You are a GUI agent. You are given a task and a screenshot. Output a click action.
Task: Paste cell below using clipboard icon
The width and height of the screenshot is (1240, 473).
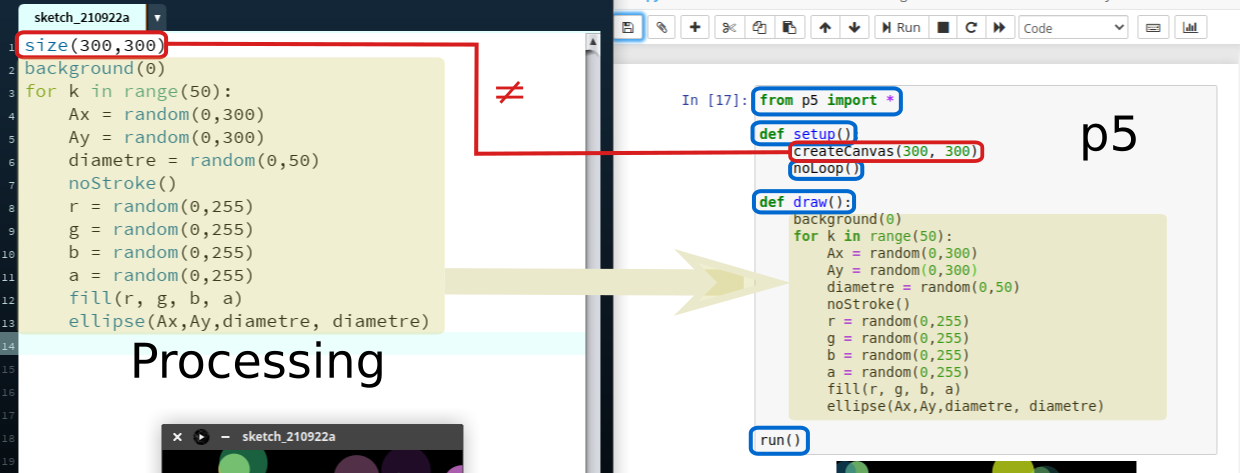click(789, 28)
